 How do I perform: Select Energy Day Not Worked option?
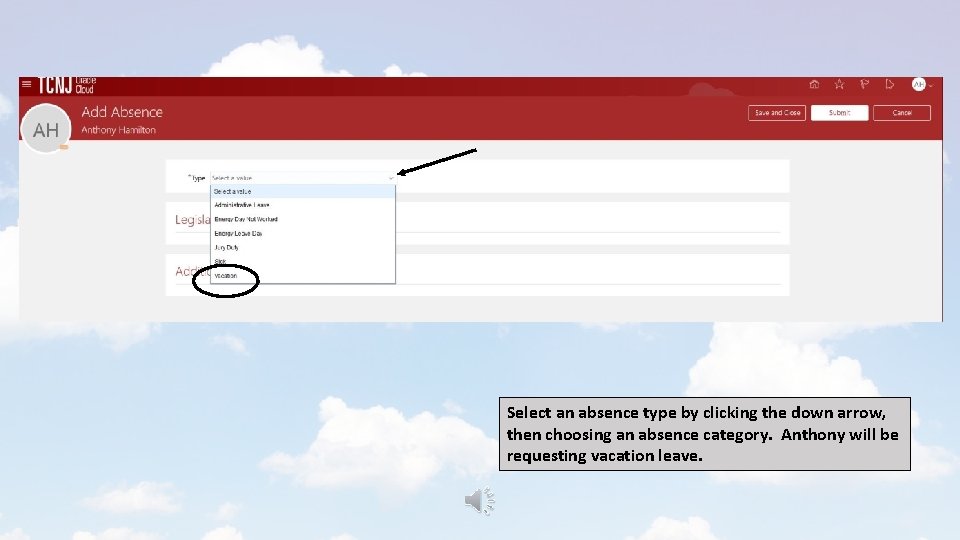pos(303,219)
